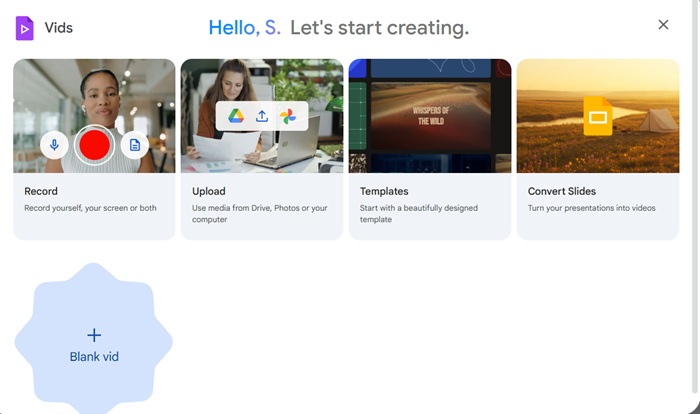The height and width of the screenshot is (414, 700).
Task: Click the microphone icon on Record card
Action: 54,145
